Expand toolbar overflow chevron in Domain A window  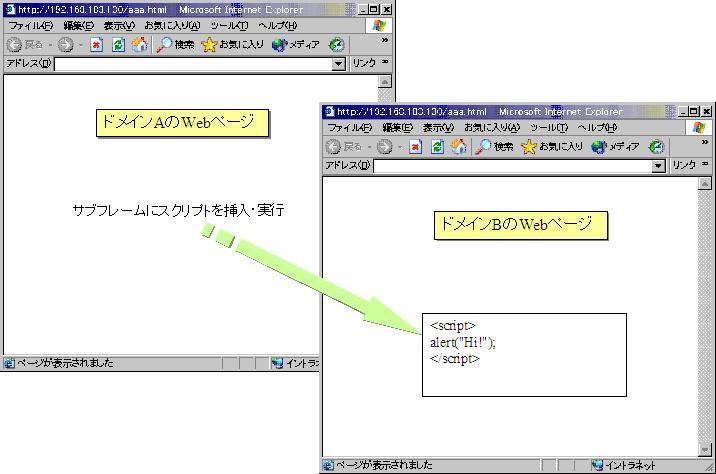(385, 40)
